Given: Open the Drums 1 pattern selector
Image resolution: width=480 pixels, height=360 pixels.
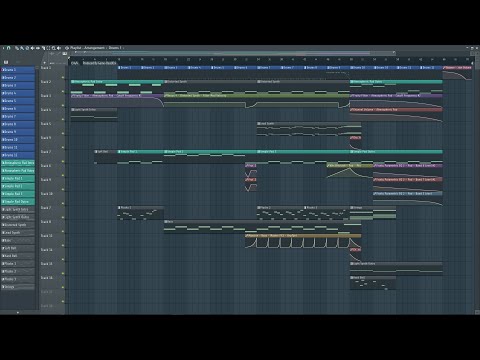Looking at the screenshot, I should pos(115,48).
